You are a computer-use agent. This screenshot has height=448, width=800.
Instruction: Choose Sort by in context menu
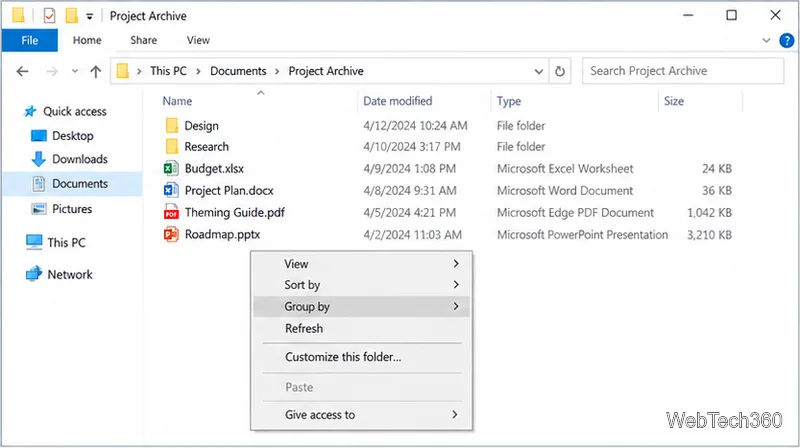tap(361, 285)
